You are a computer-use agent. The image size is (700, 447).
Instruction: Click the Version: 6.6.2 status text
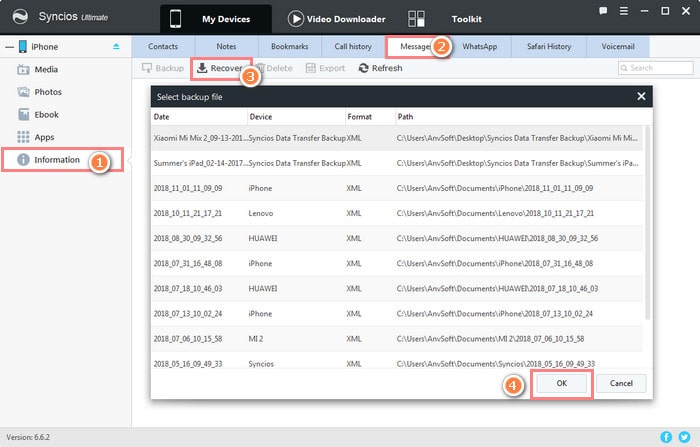point(28,437)
